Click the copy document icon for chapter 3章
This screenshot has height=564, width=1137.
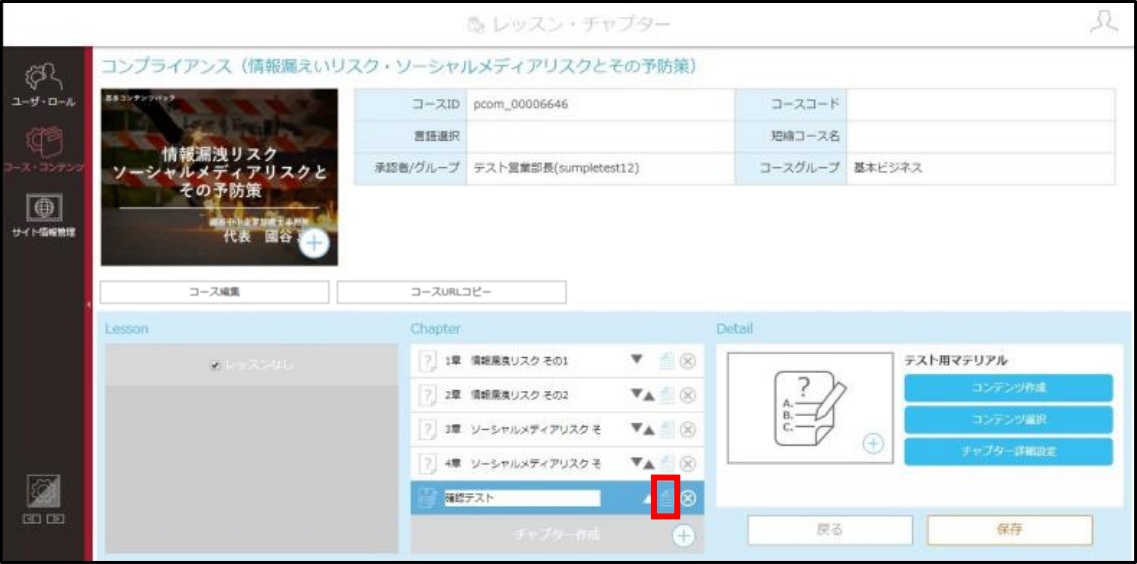tap(667, 430)
